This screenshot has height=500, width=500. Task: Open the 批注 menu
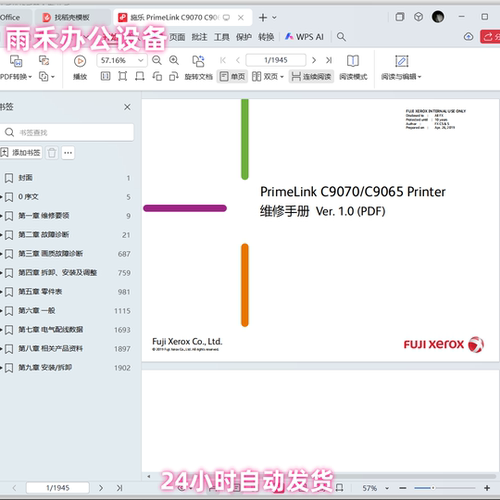point(199,37)
